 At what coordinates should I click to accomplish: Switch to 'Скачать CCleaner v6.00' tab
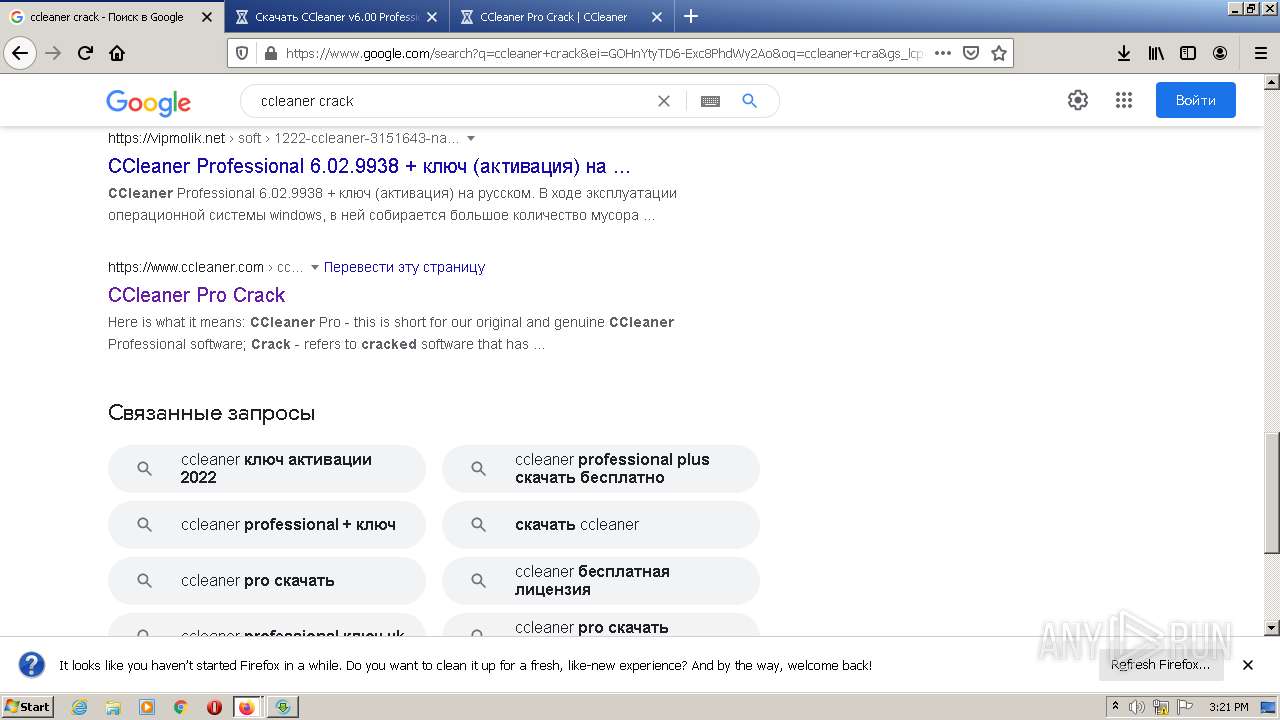(x=337, y=17)
